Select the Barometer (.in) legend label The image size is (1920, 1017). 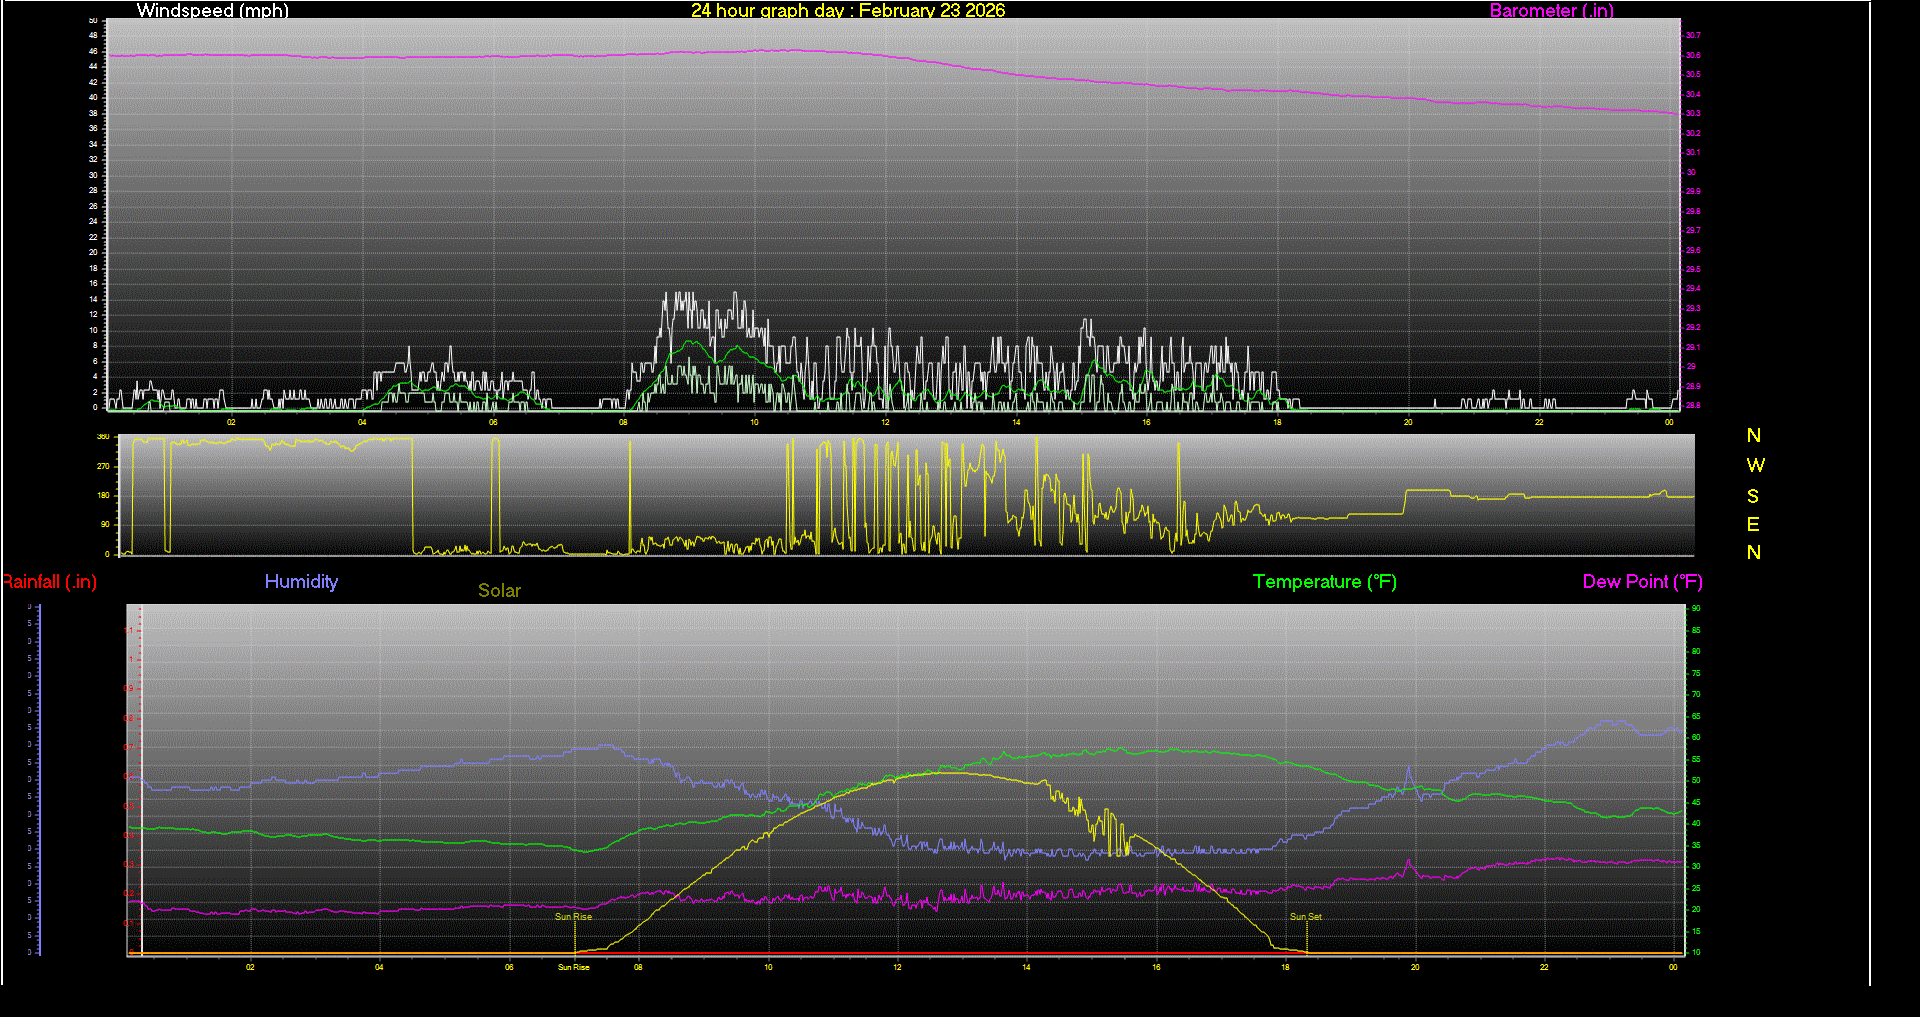pos(1551,11)
